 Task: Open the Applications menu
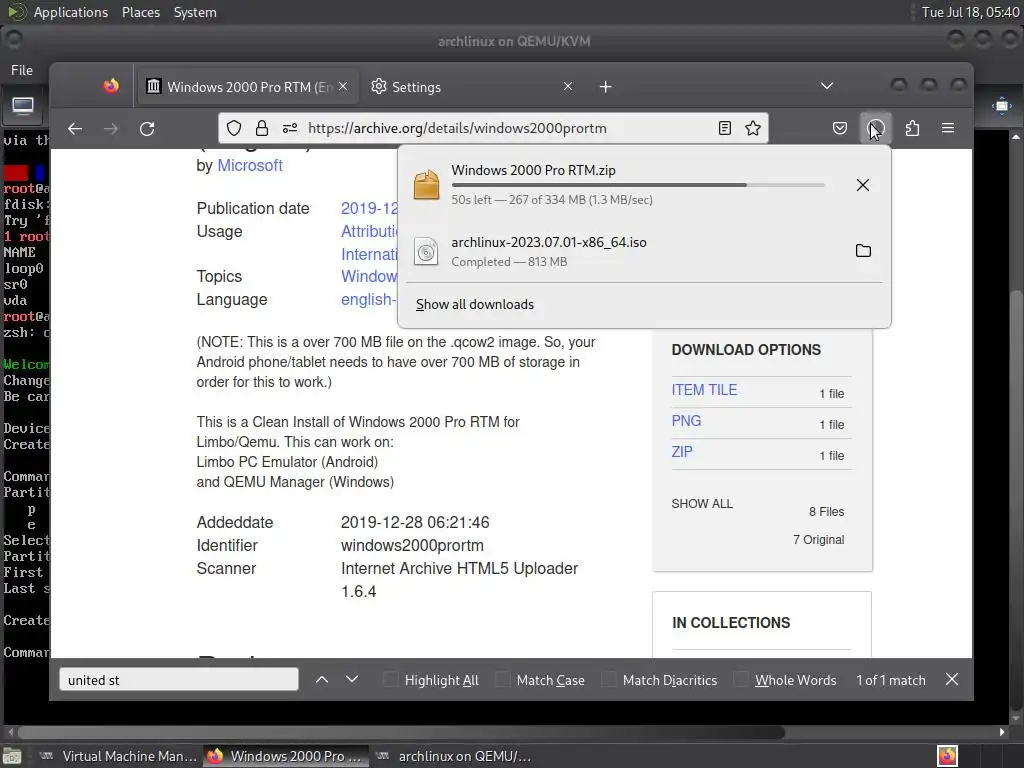point(71,12)
